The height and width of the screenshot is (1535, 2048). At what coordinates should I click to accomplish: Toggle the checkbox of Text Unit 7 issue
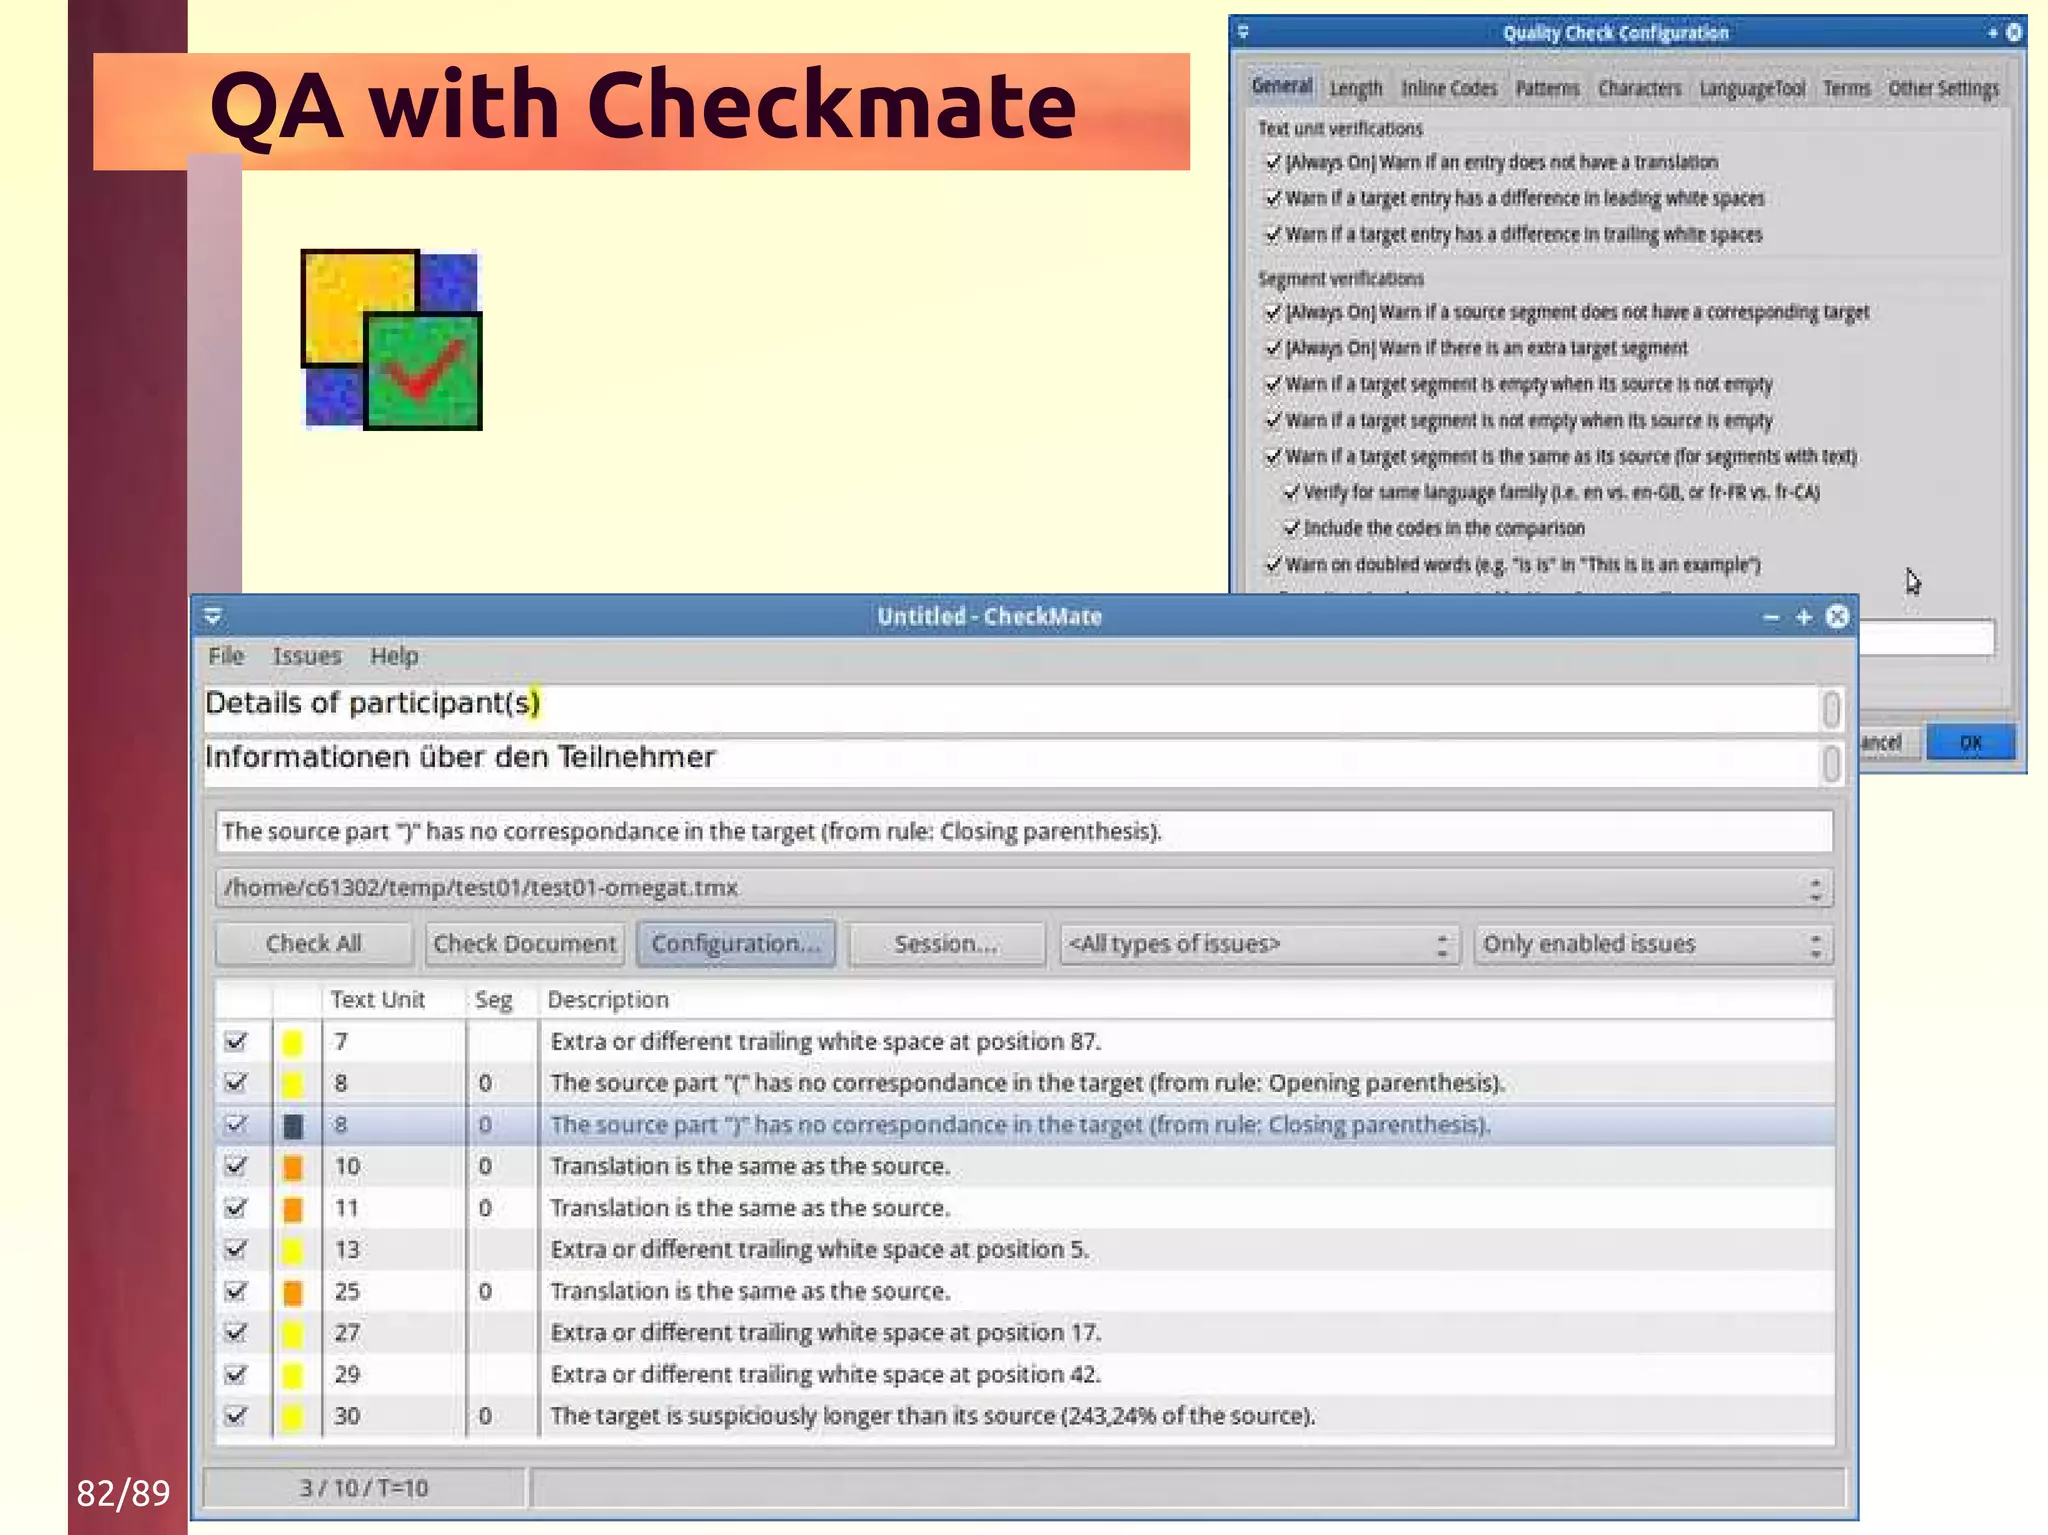[236, 1041]
